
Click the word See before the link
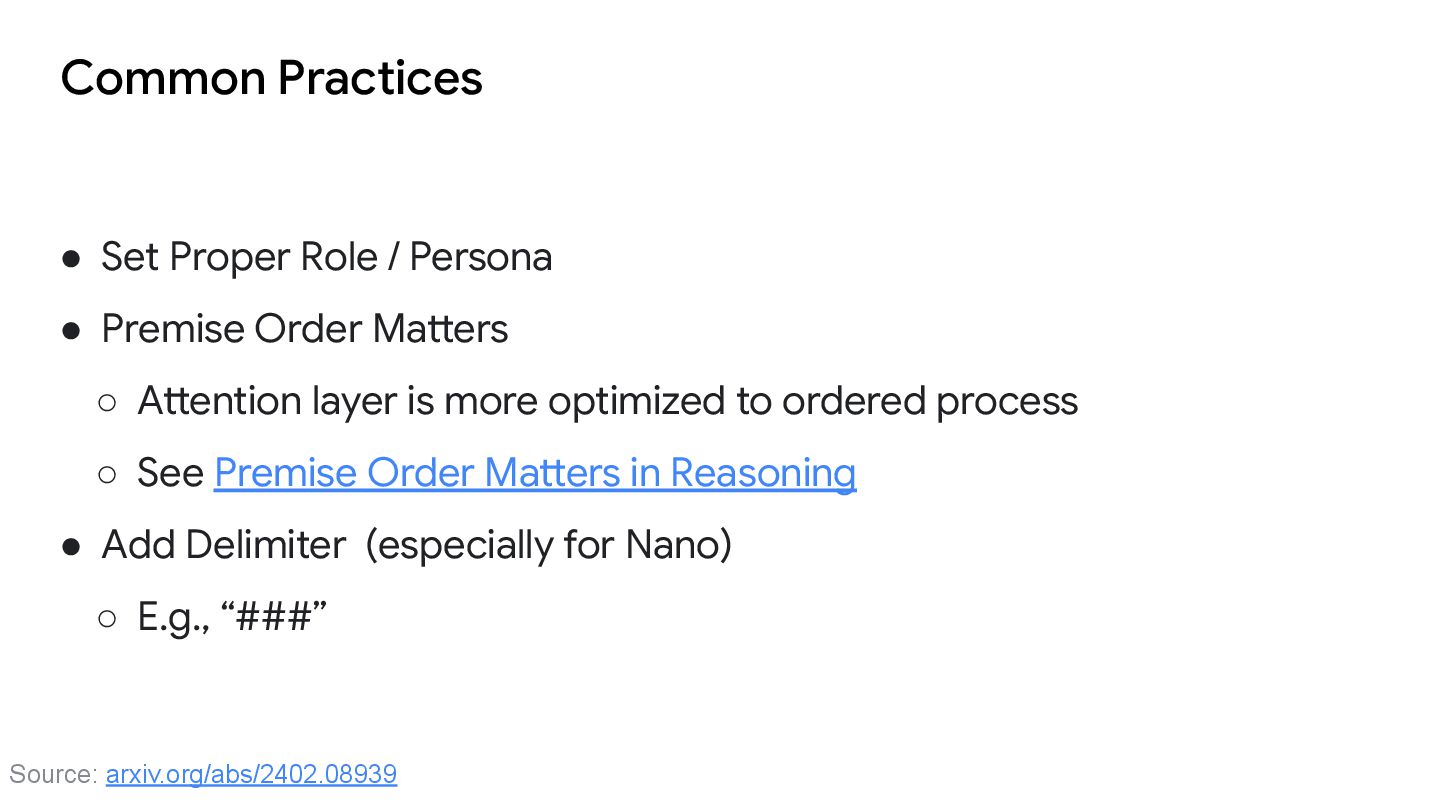(171, 473)
